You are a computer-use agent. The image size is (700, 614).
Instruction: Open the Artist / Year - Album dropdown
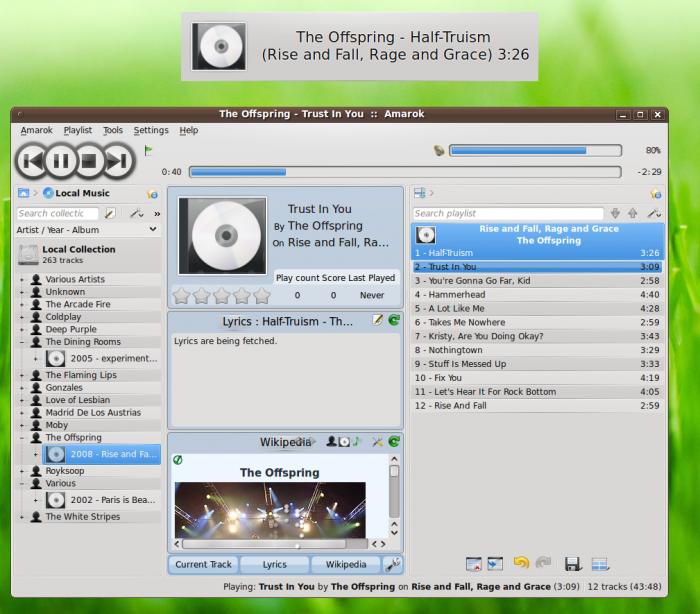(88, 230)
